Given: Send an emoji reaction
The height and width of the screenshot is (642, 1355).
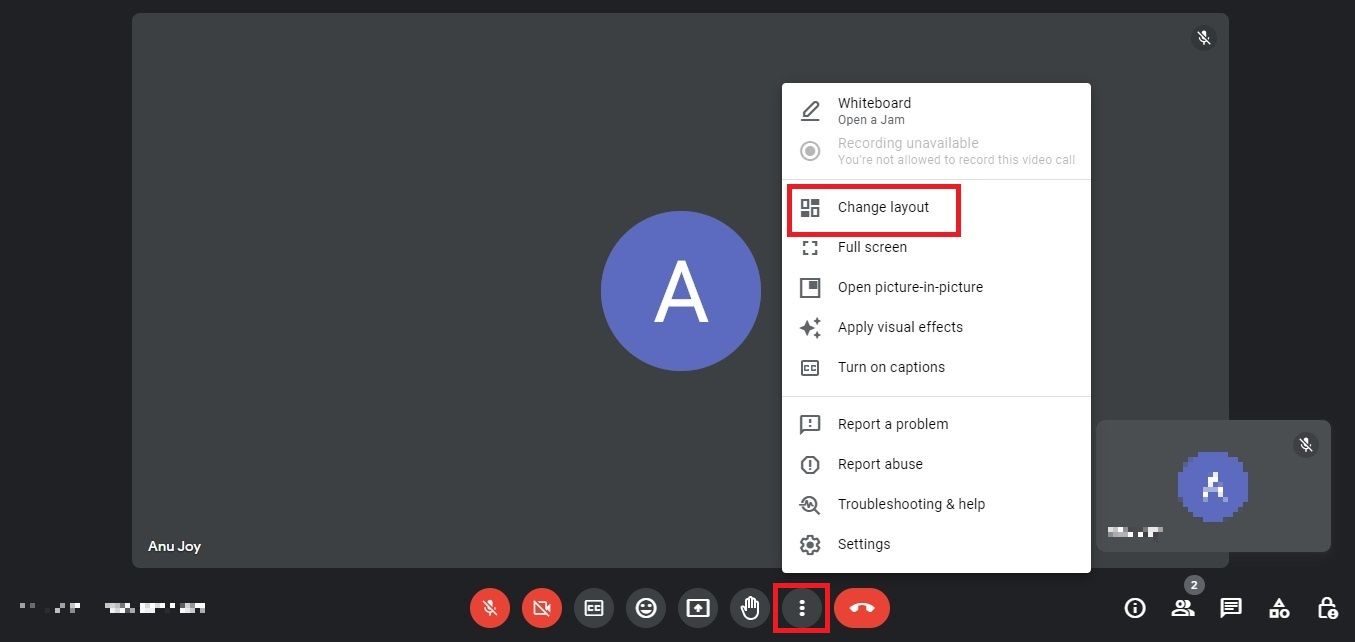Looking at the screenshot, I should [645, 607].
